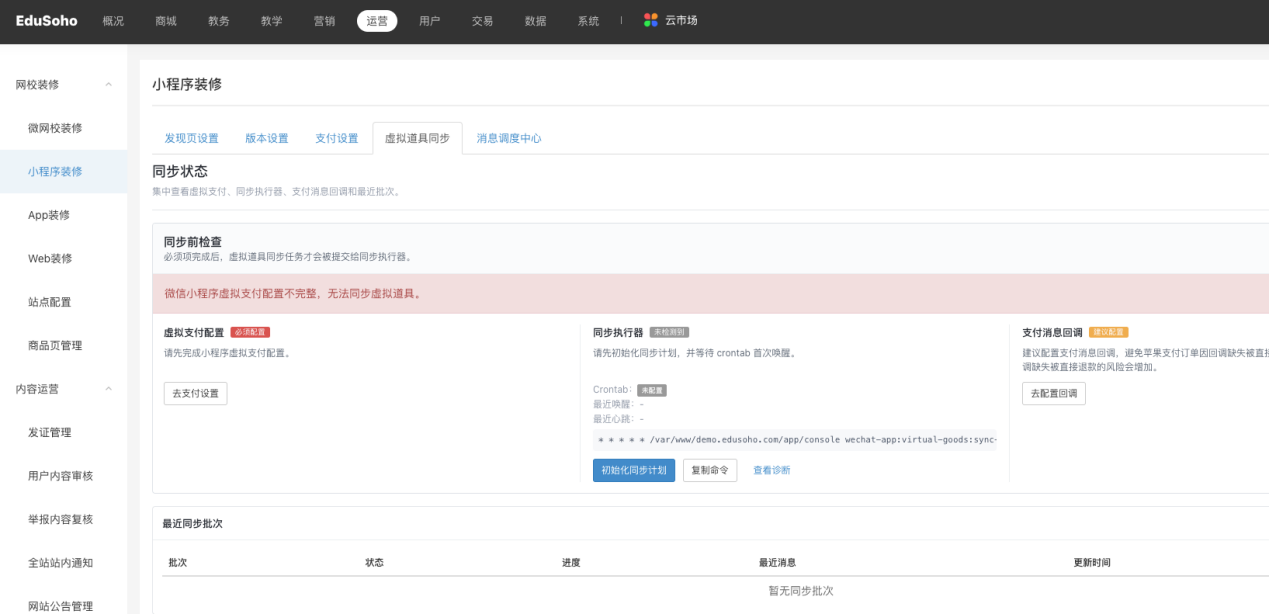Open 用户内容审核 in the sidebar
Viewport: 1269px width, 614px height.
click(x=63, y=476)
